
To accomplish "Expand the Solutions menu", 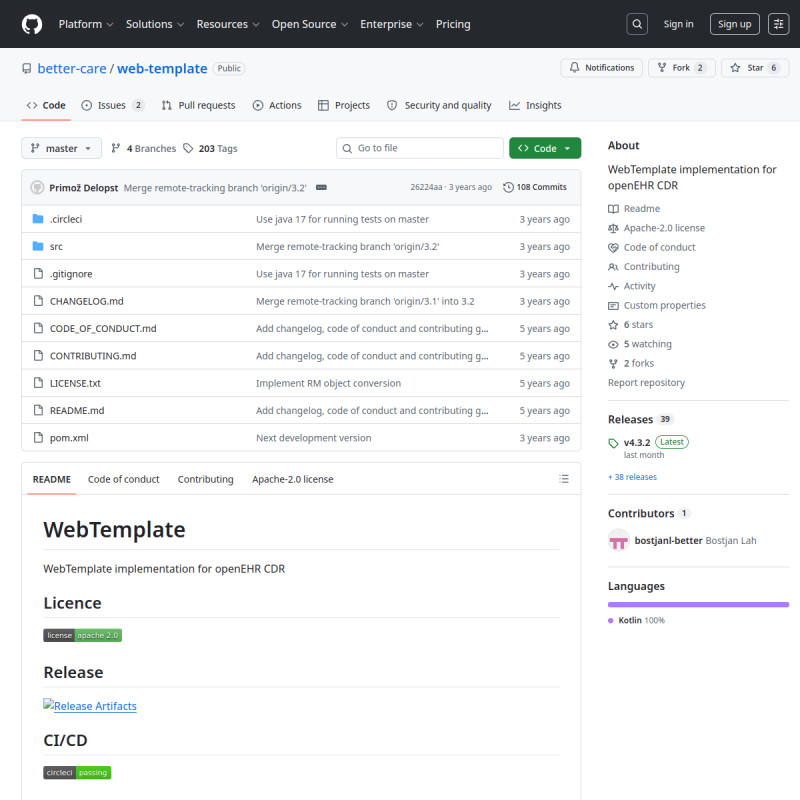I will (155, 24).
